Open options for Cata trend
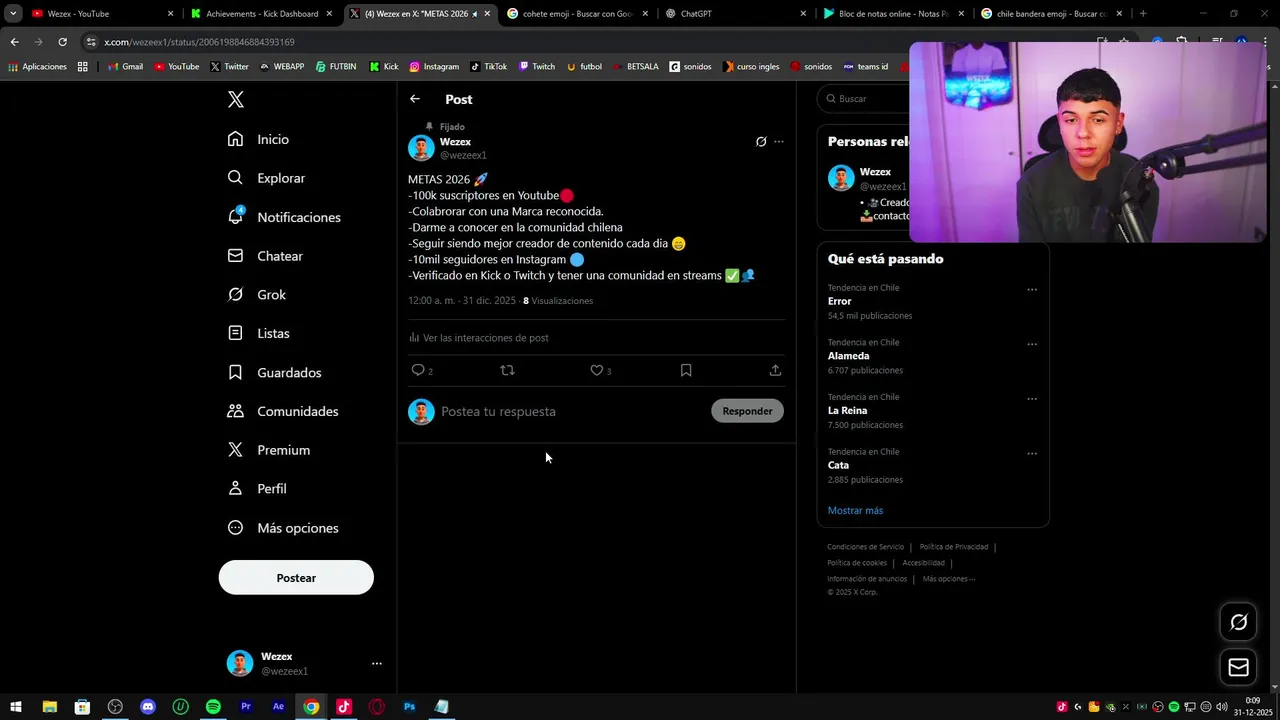 (1032, 453)
